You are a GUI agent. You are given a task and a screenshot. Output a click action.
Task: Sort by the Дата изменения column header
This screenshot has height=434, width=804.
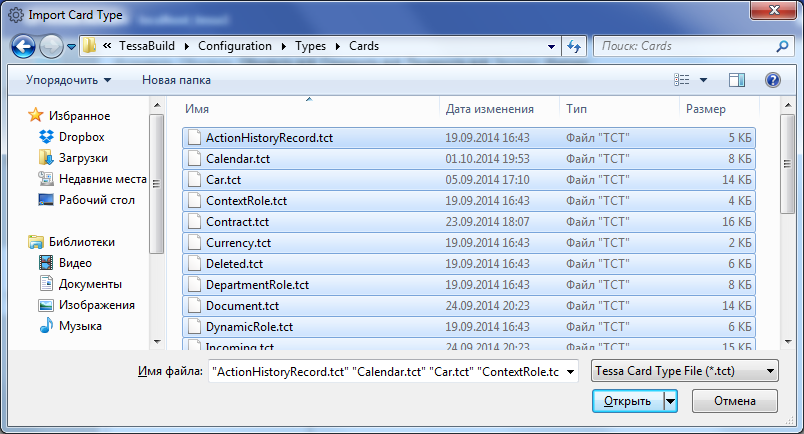click(x=490, y=109)
